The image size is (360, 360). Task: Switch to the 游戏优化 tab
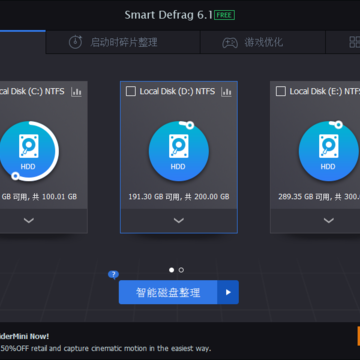pos(263,42)
